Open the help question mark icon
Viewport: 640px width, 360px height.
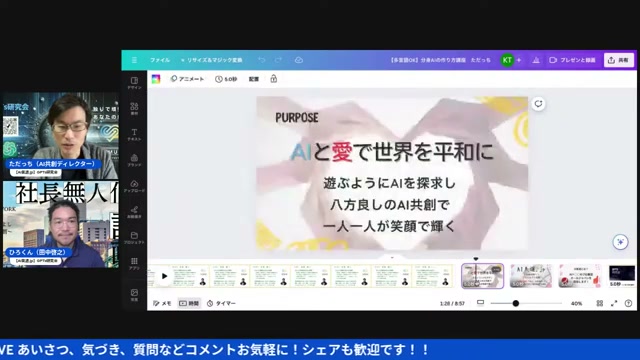tap(628, 303)
